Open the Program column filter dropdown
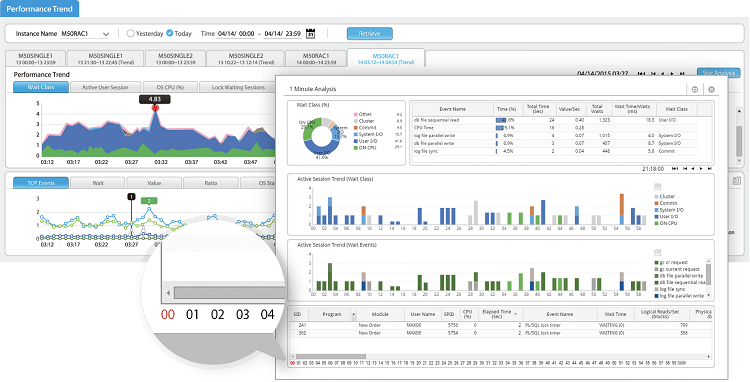The height and width of the screenshot is (382, 750). click(x=353, y=314)
